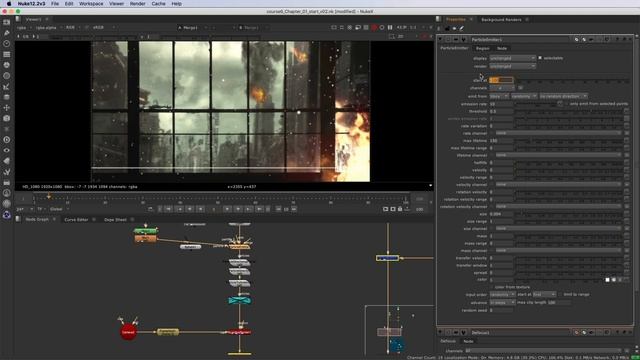
Task: Click the animation icon beside velocity
Action: click(626, 170)
